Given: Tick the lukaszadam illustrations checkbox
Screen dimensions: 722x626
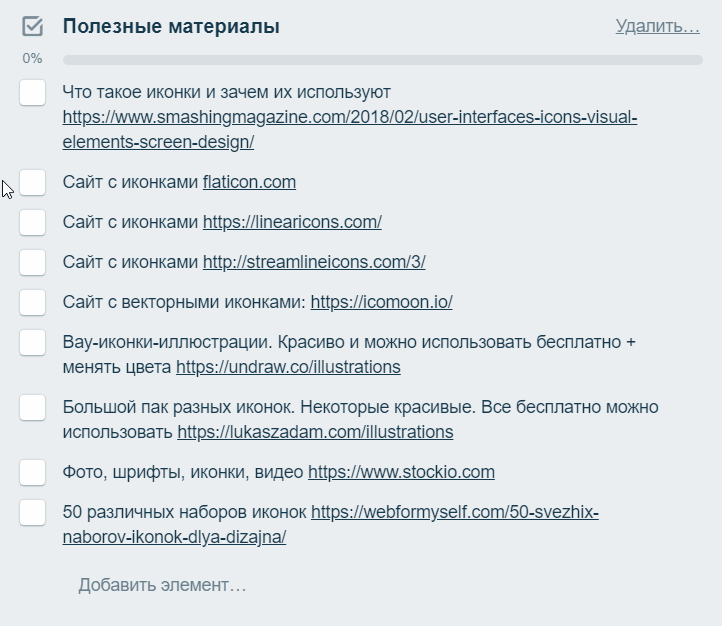Looking at the screenshot, I should [x=33, y=408].
